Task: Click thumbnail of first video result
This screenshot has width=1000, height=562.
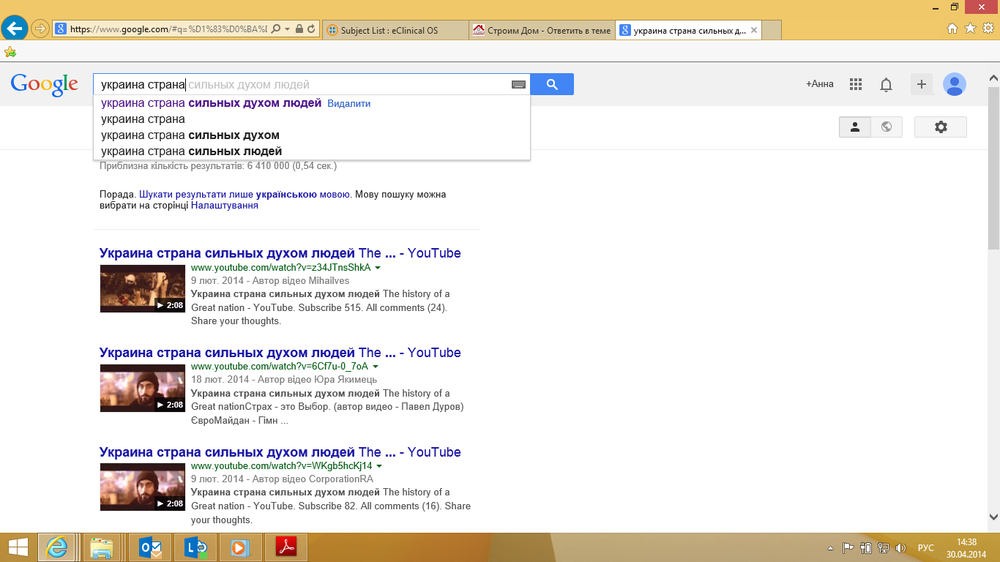Action: click(142, 288)
